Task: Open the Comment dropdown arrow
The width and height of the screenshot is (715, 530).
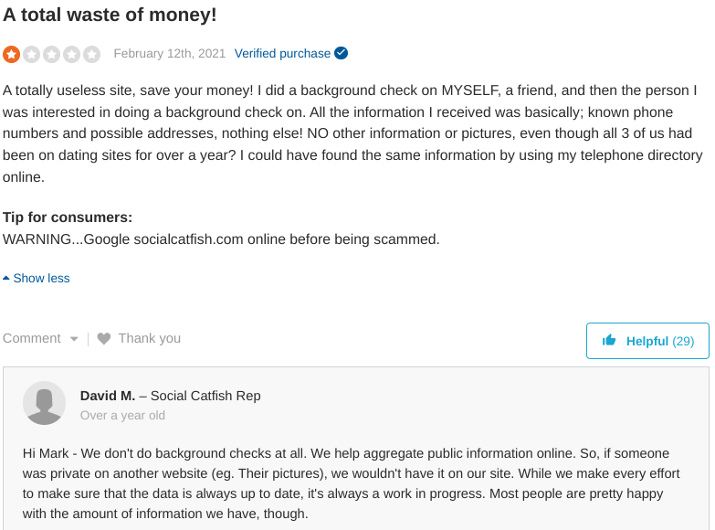Action: pos(74,339)
